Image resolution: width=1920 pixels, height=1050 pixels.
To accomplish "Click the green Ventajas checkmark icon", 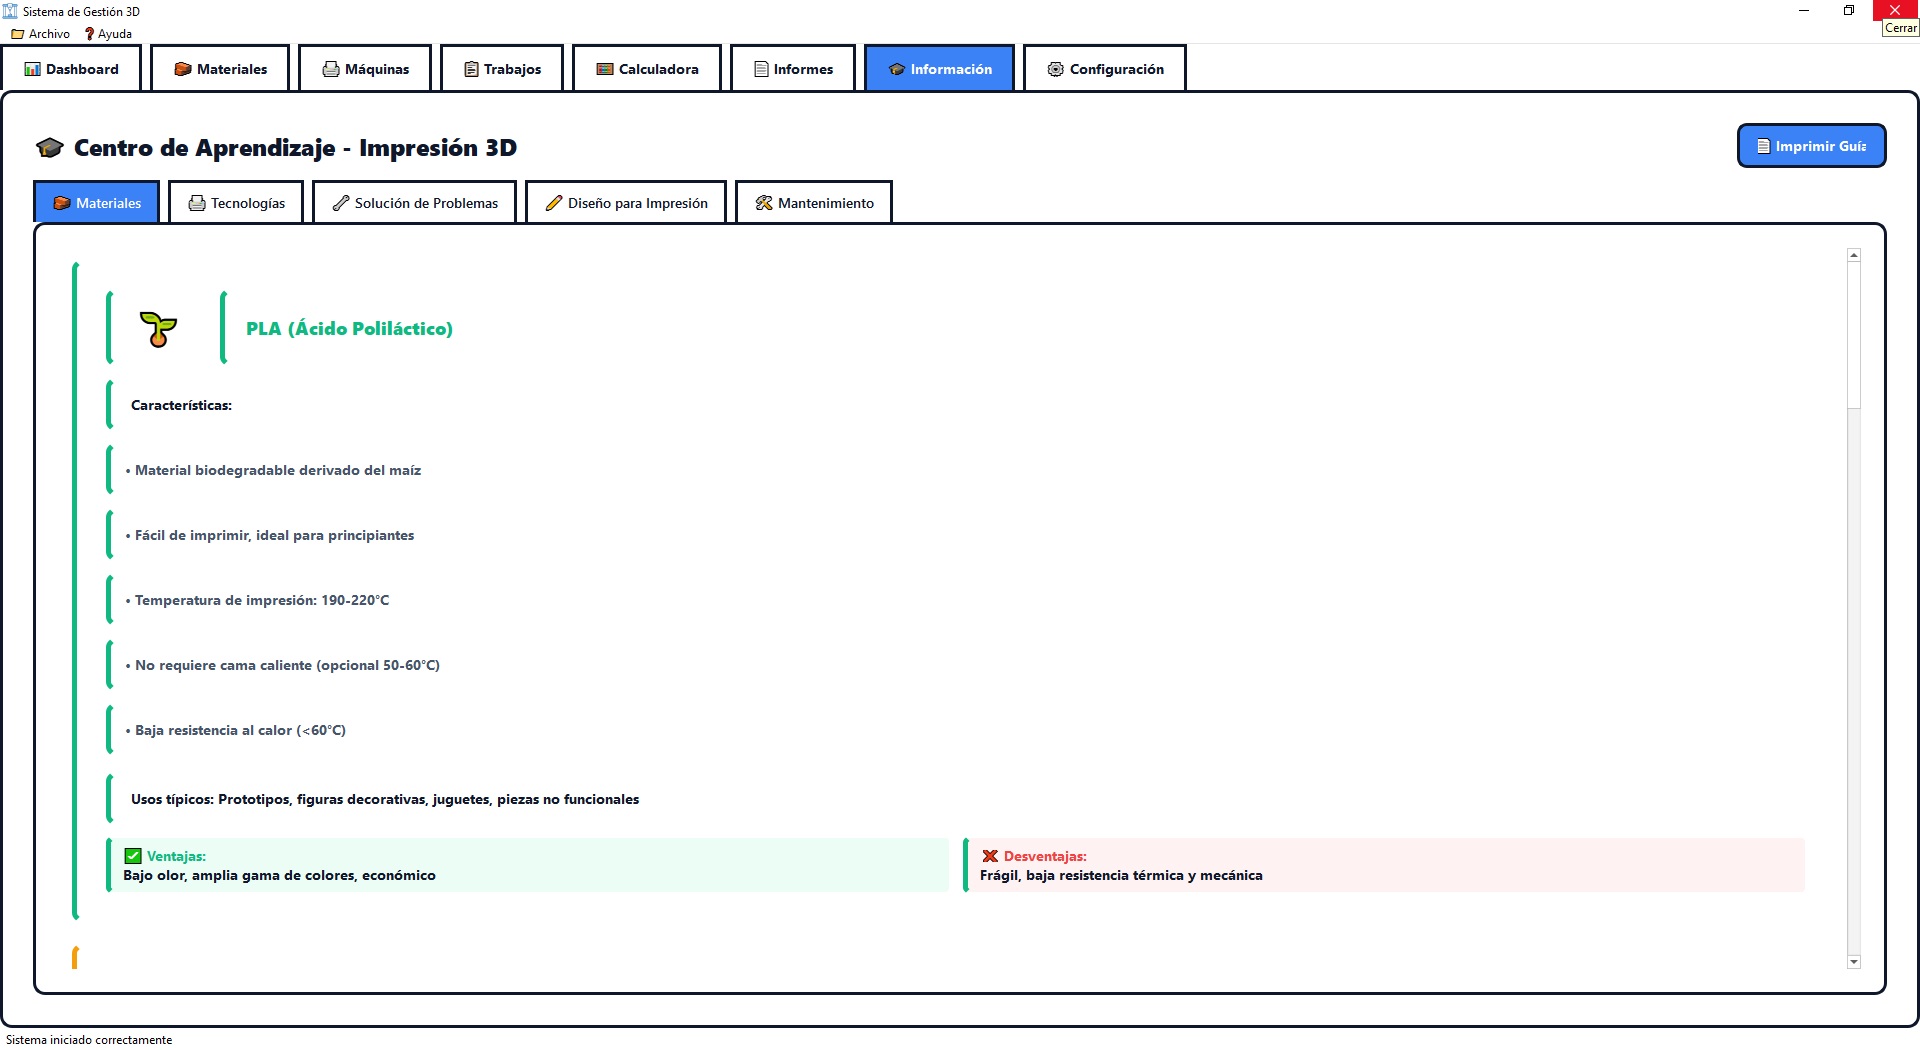I will [x=133, y=856].
